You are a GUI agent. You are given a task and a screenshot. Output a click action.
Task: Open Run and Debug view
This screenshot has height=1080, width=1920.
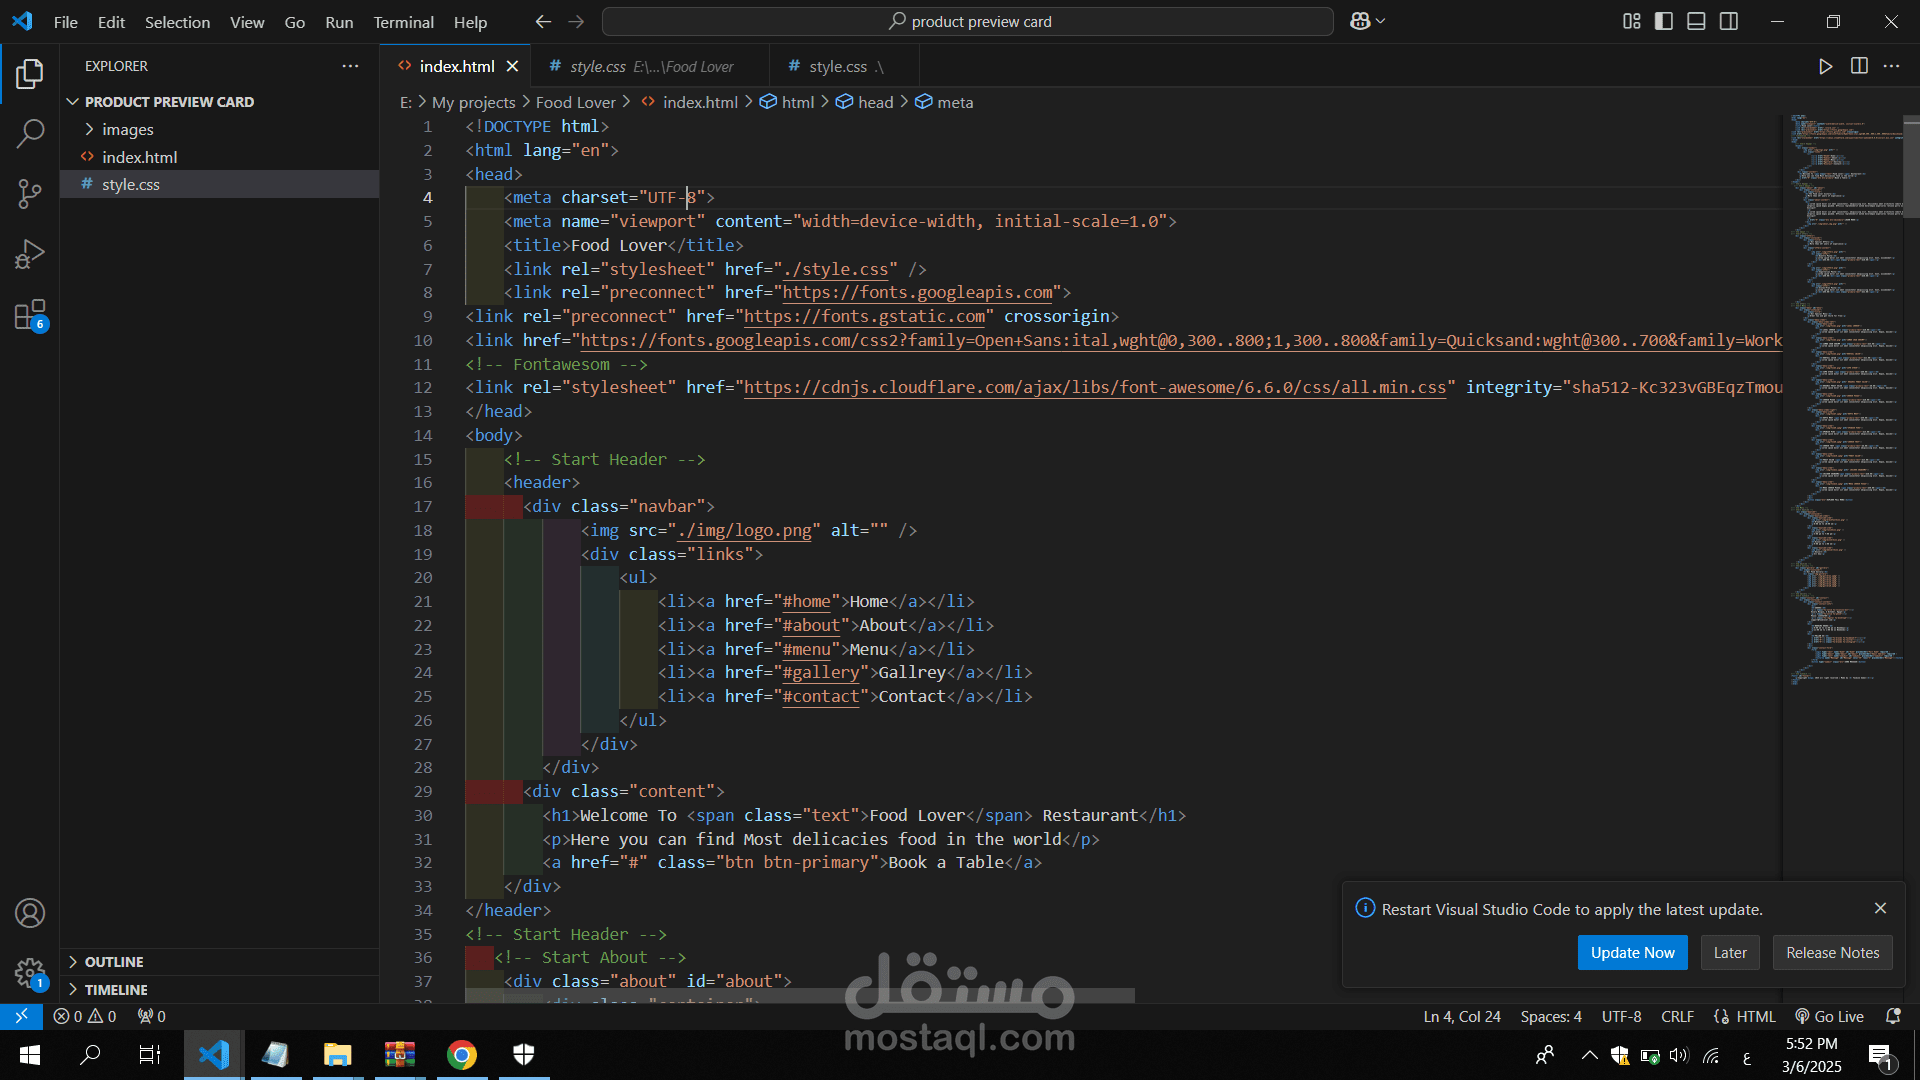[30, 254]
